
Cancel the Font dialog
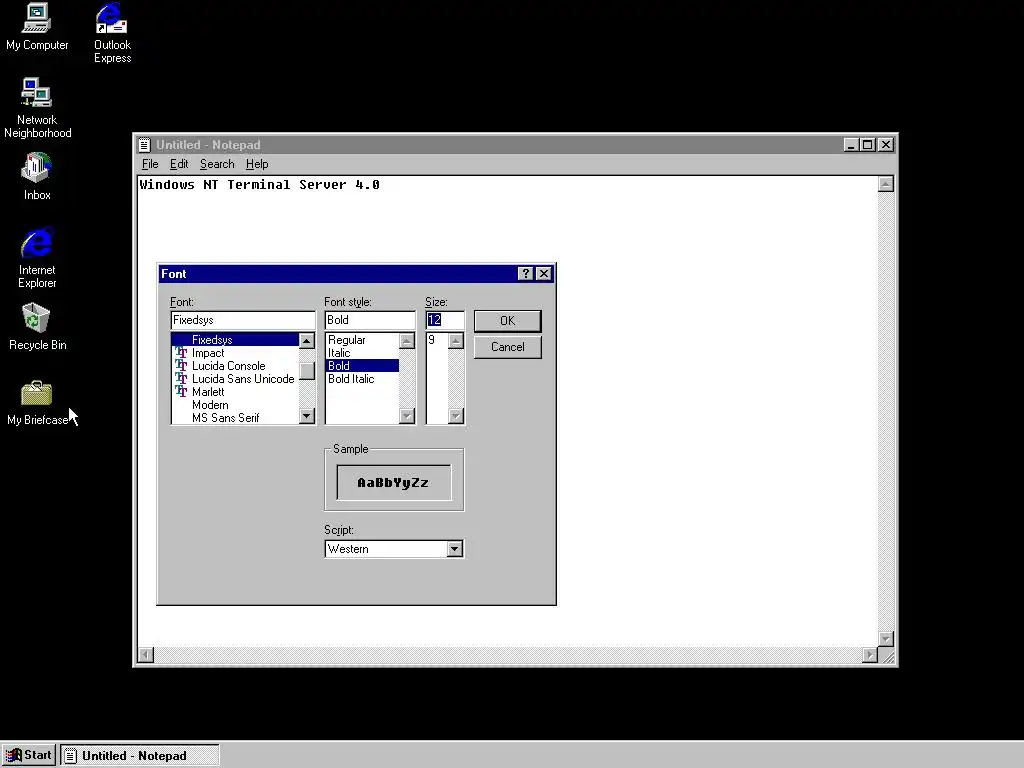(x=507, y=347)
